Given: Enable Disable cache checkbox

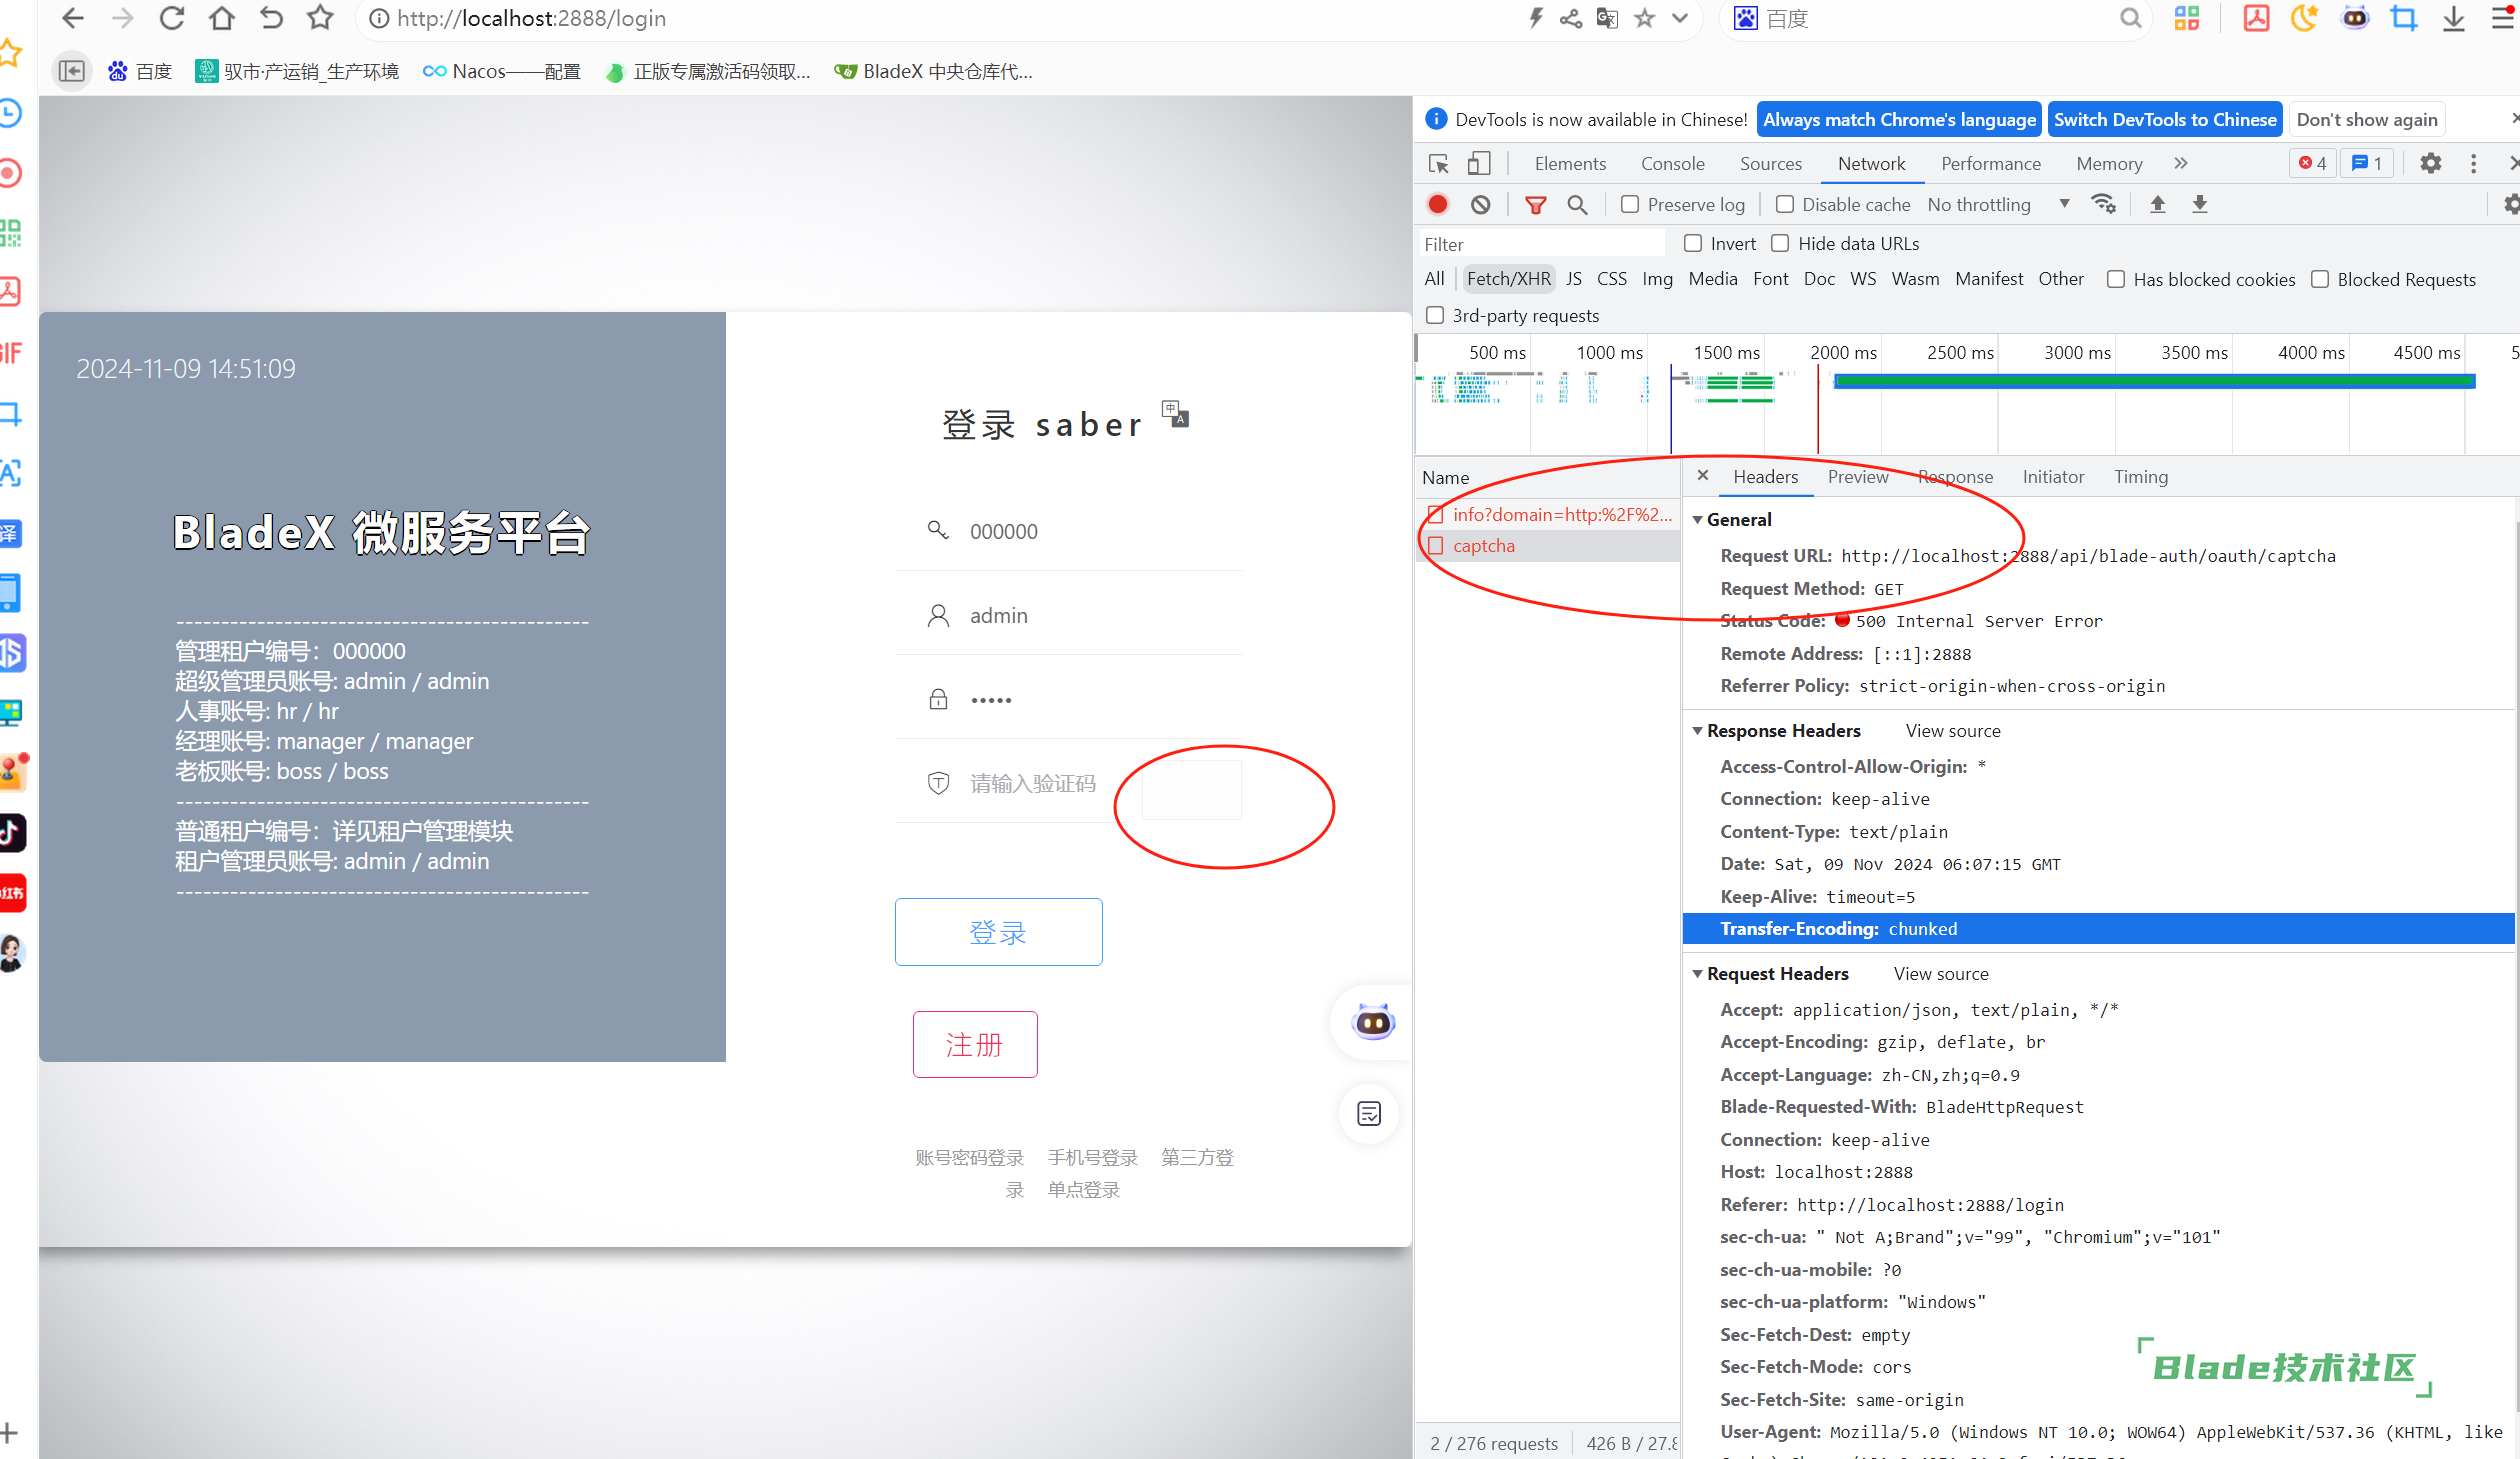Looking at the screenshot, I should point(1785,204).
